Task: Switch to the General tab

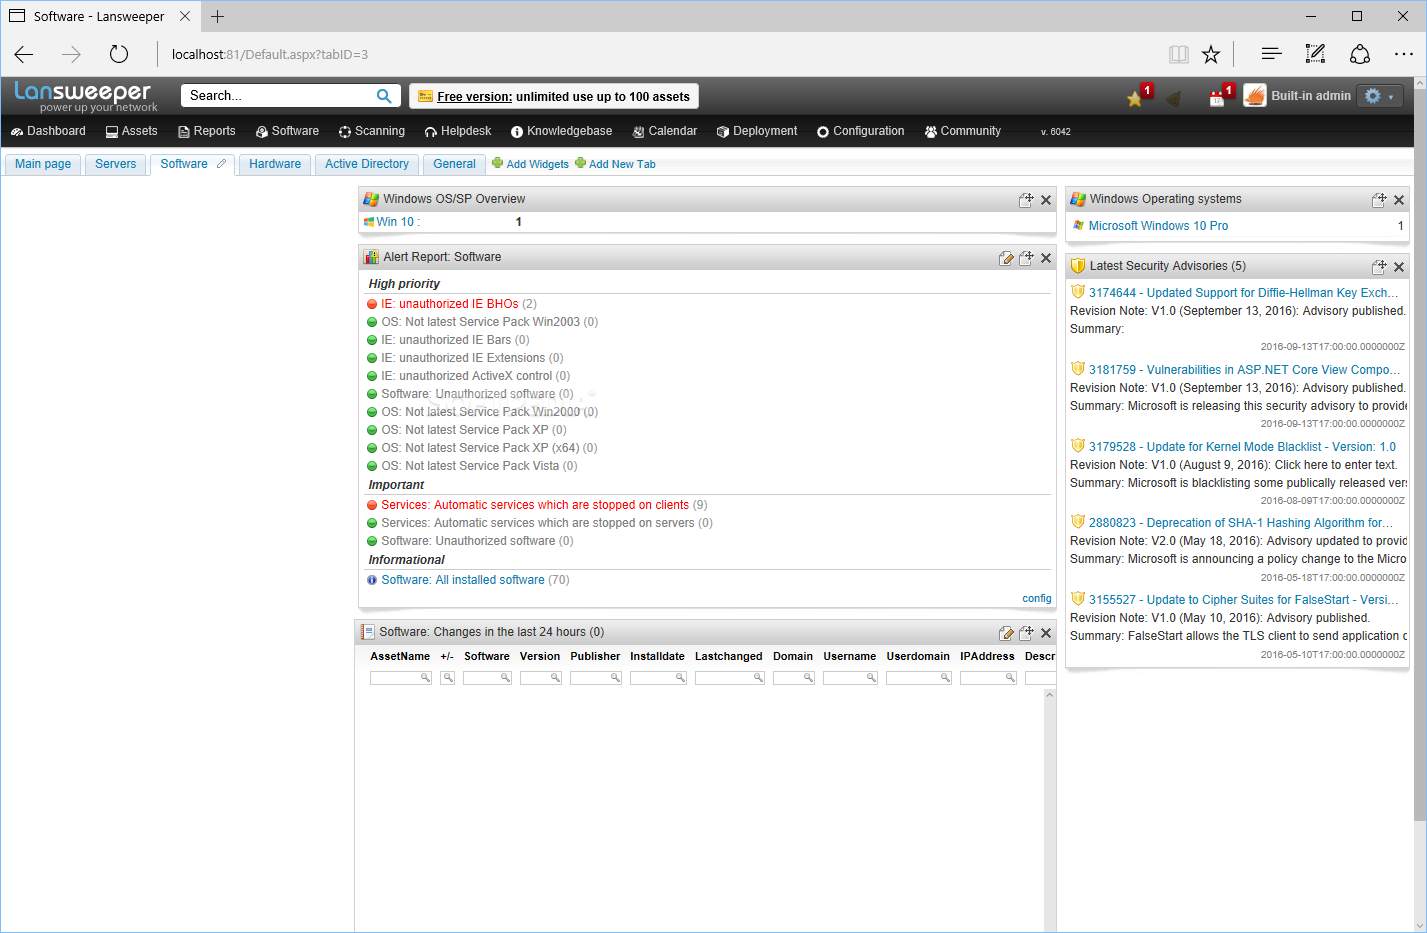Action: click(x=455, y=164)
